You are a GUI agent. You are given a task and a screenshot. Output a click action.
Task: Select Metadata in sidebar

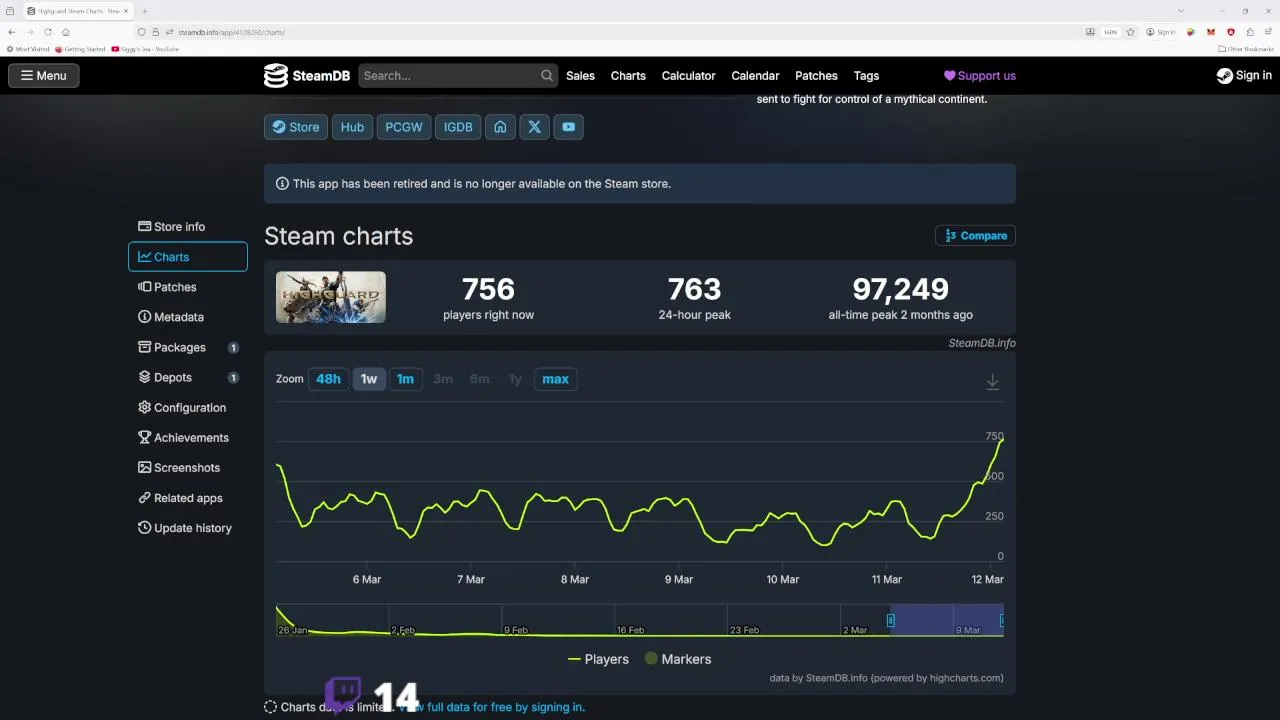[x=188, y=317]
